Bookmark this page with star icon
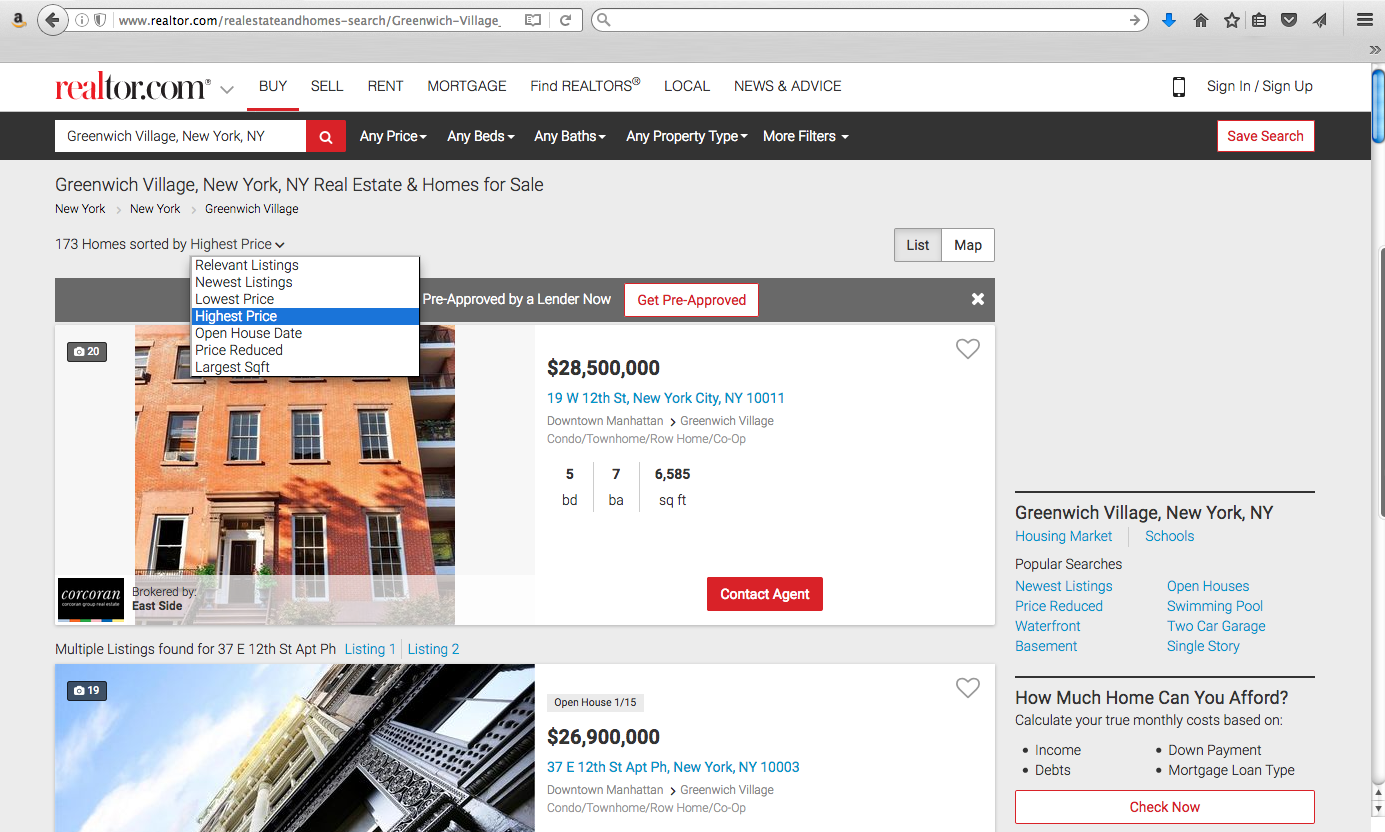 click(x=1231, y=20)
